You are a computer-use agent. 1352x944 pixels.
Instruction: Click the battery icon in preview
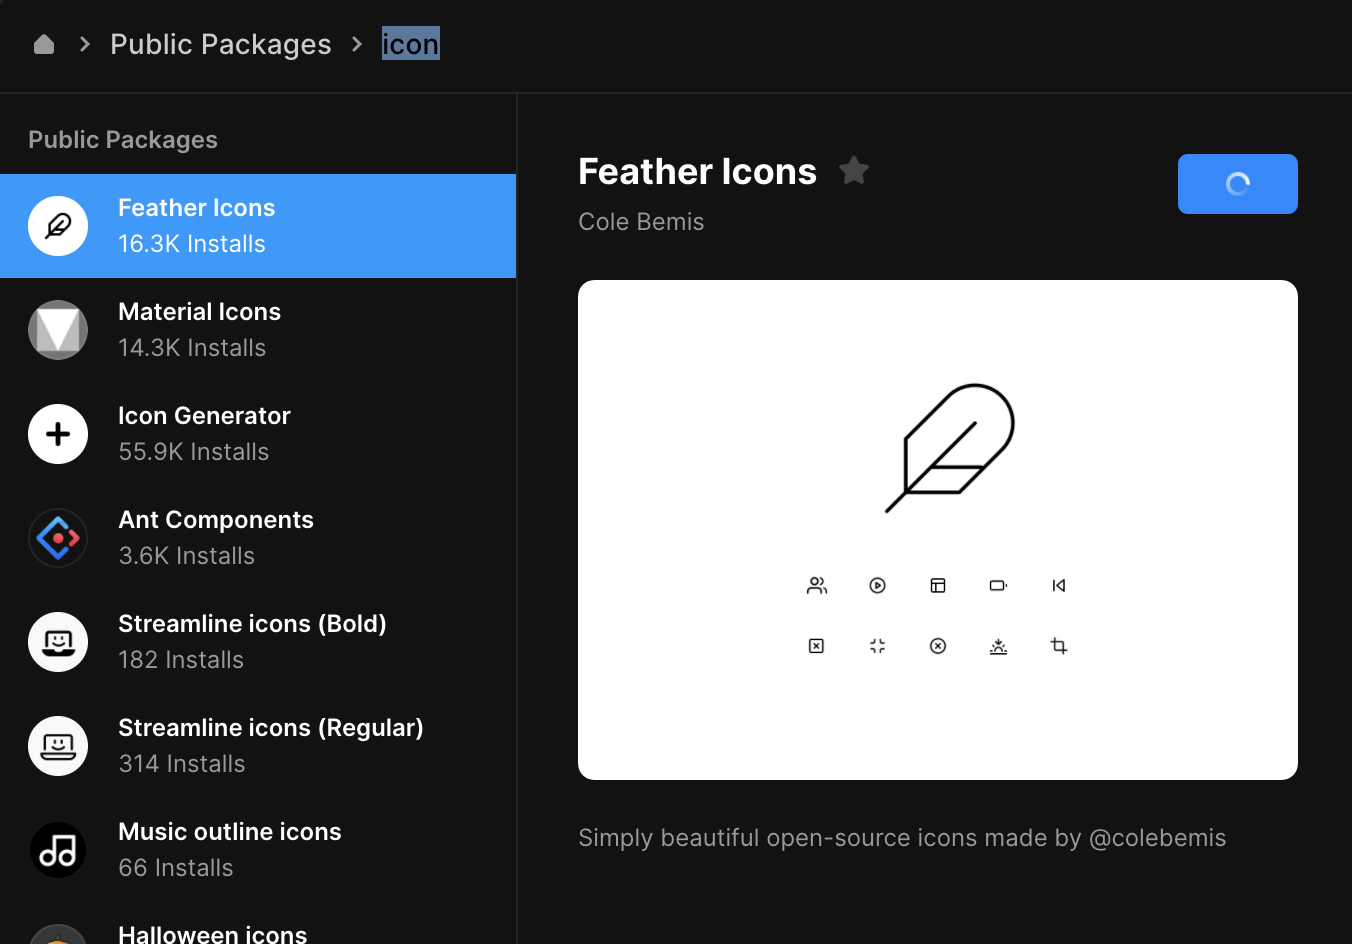click(998, 586)
